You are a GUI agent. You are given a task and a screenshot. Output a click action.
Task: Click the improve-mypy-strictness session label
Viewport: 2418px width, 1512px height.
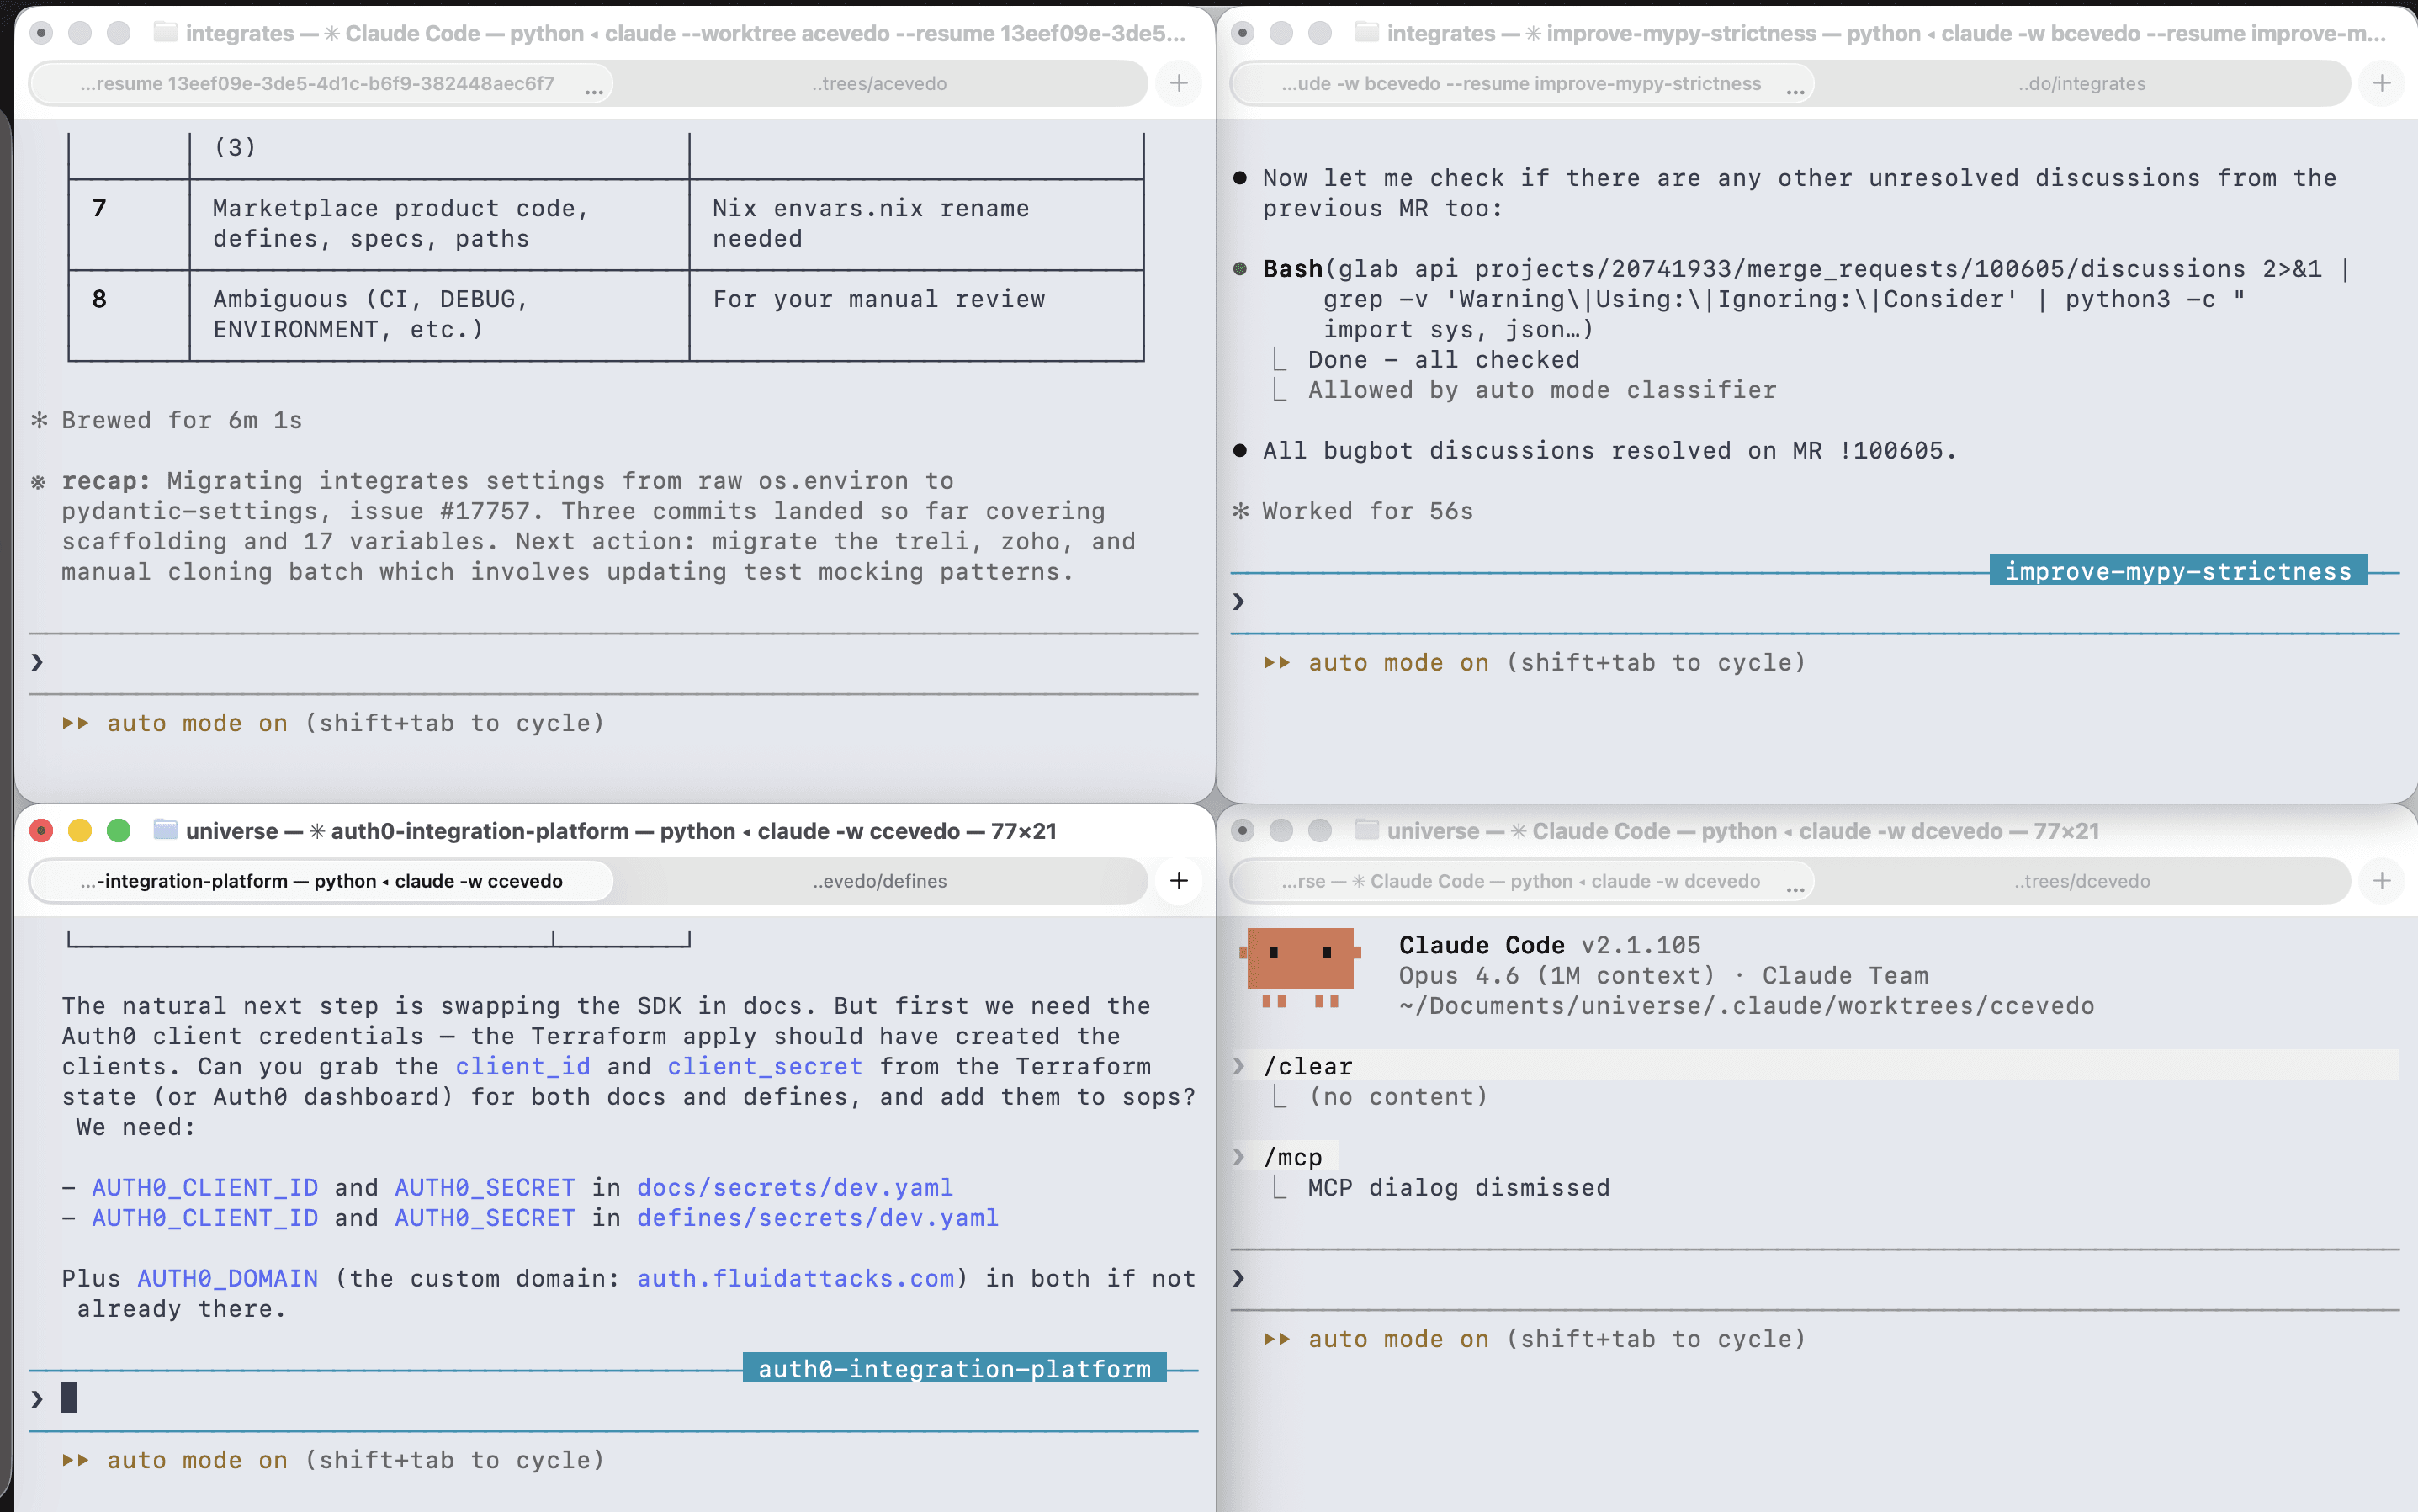pyautogui.click(x=2177, y=571)
